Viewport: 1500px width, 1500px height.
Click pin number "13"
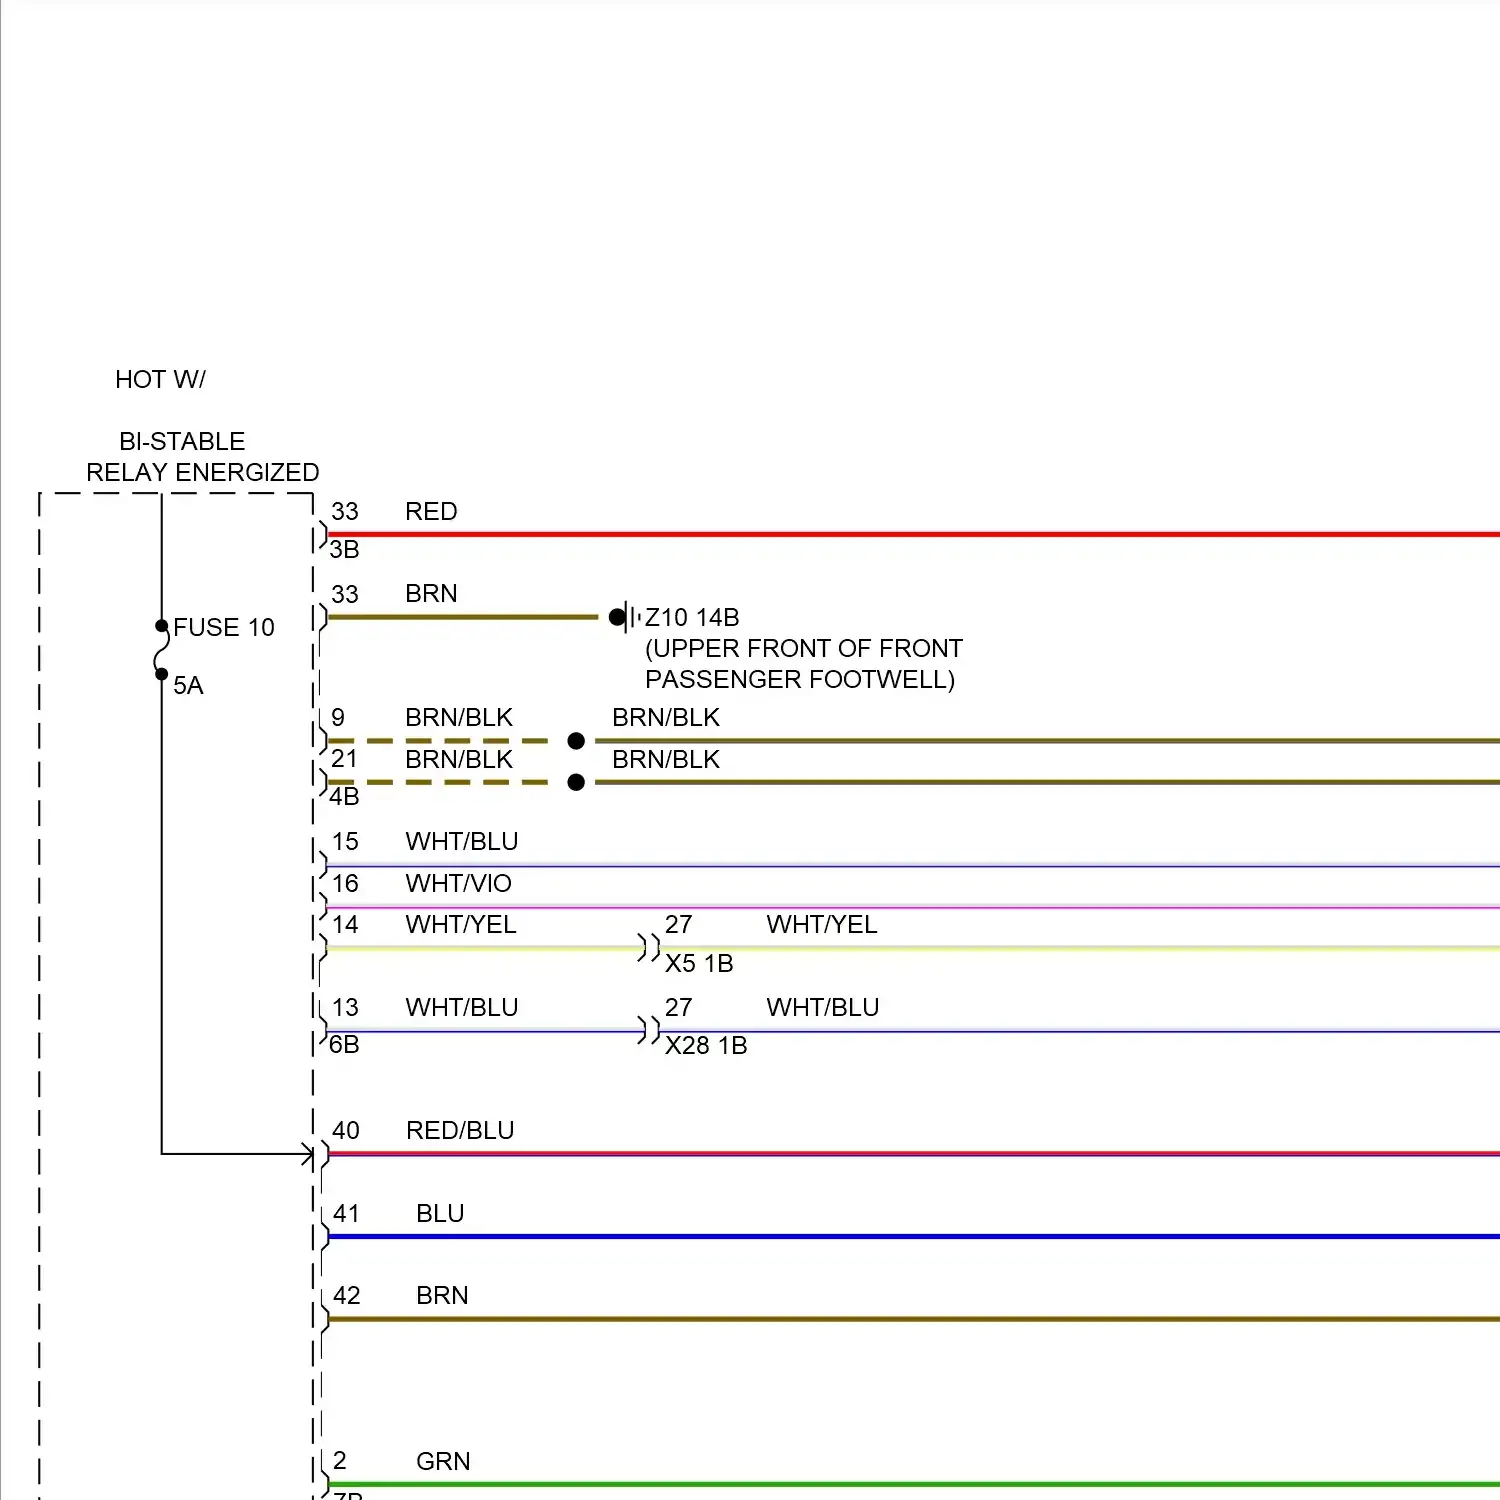coord(345,1008)
